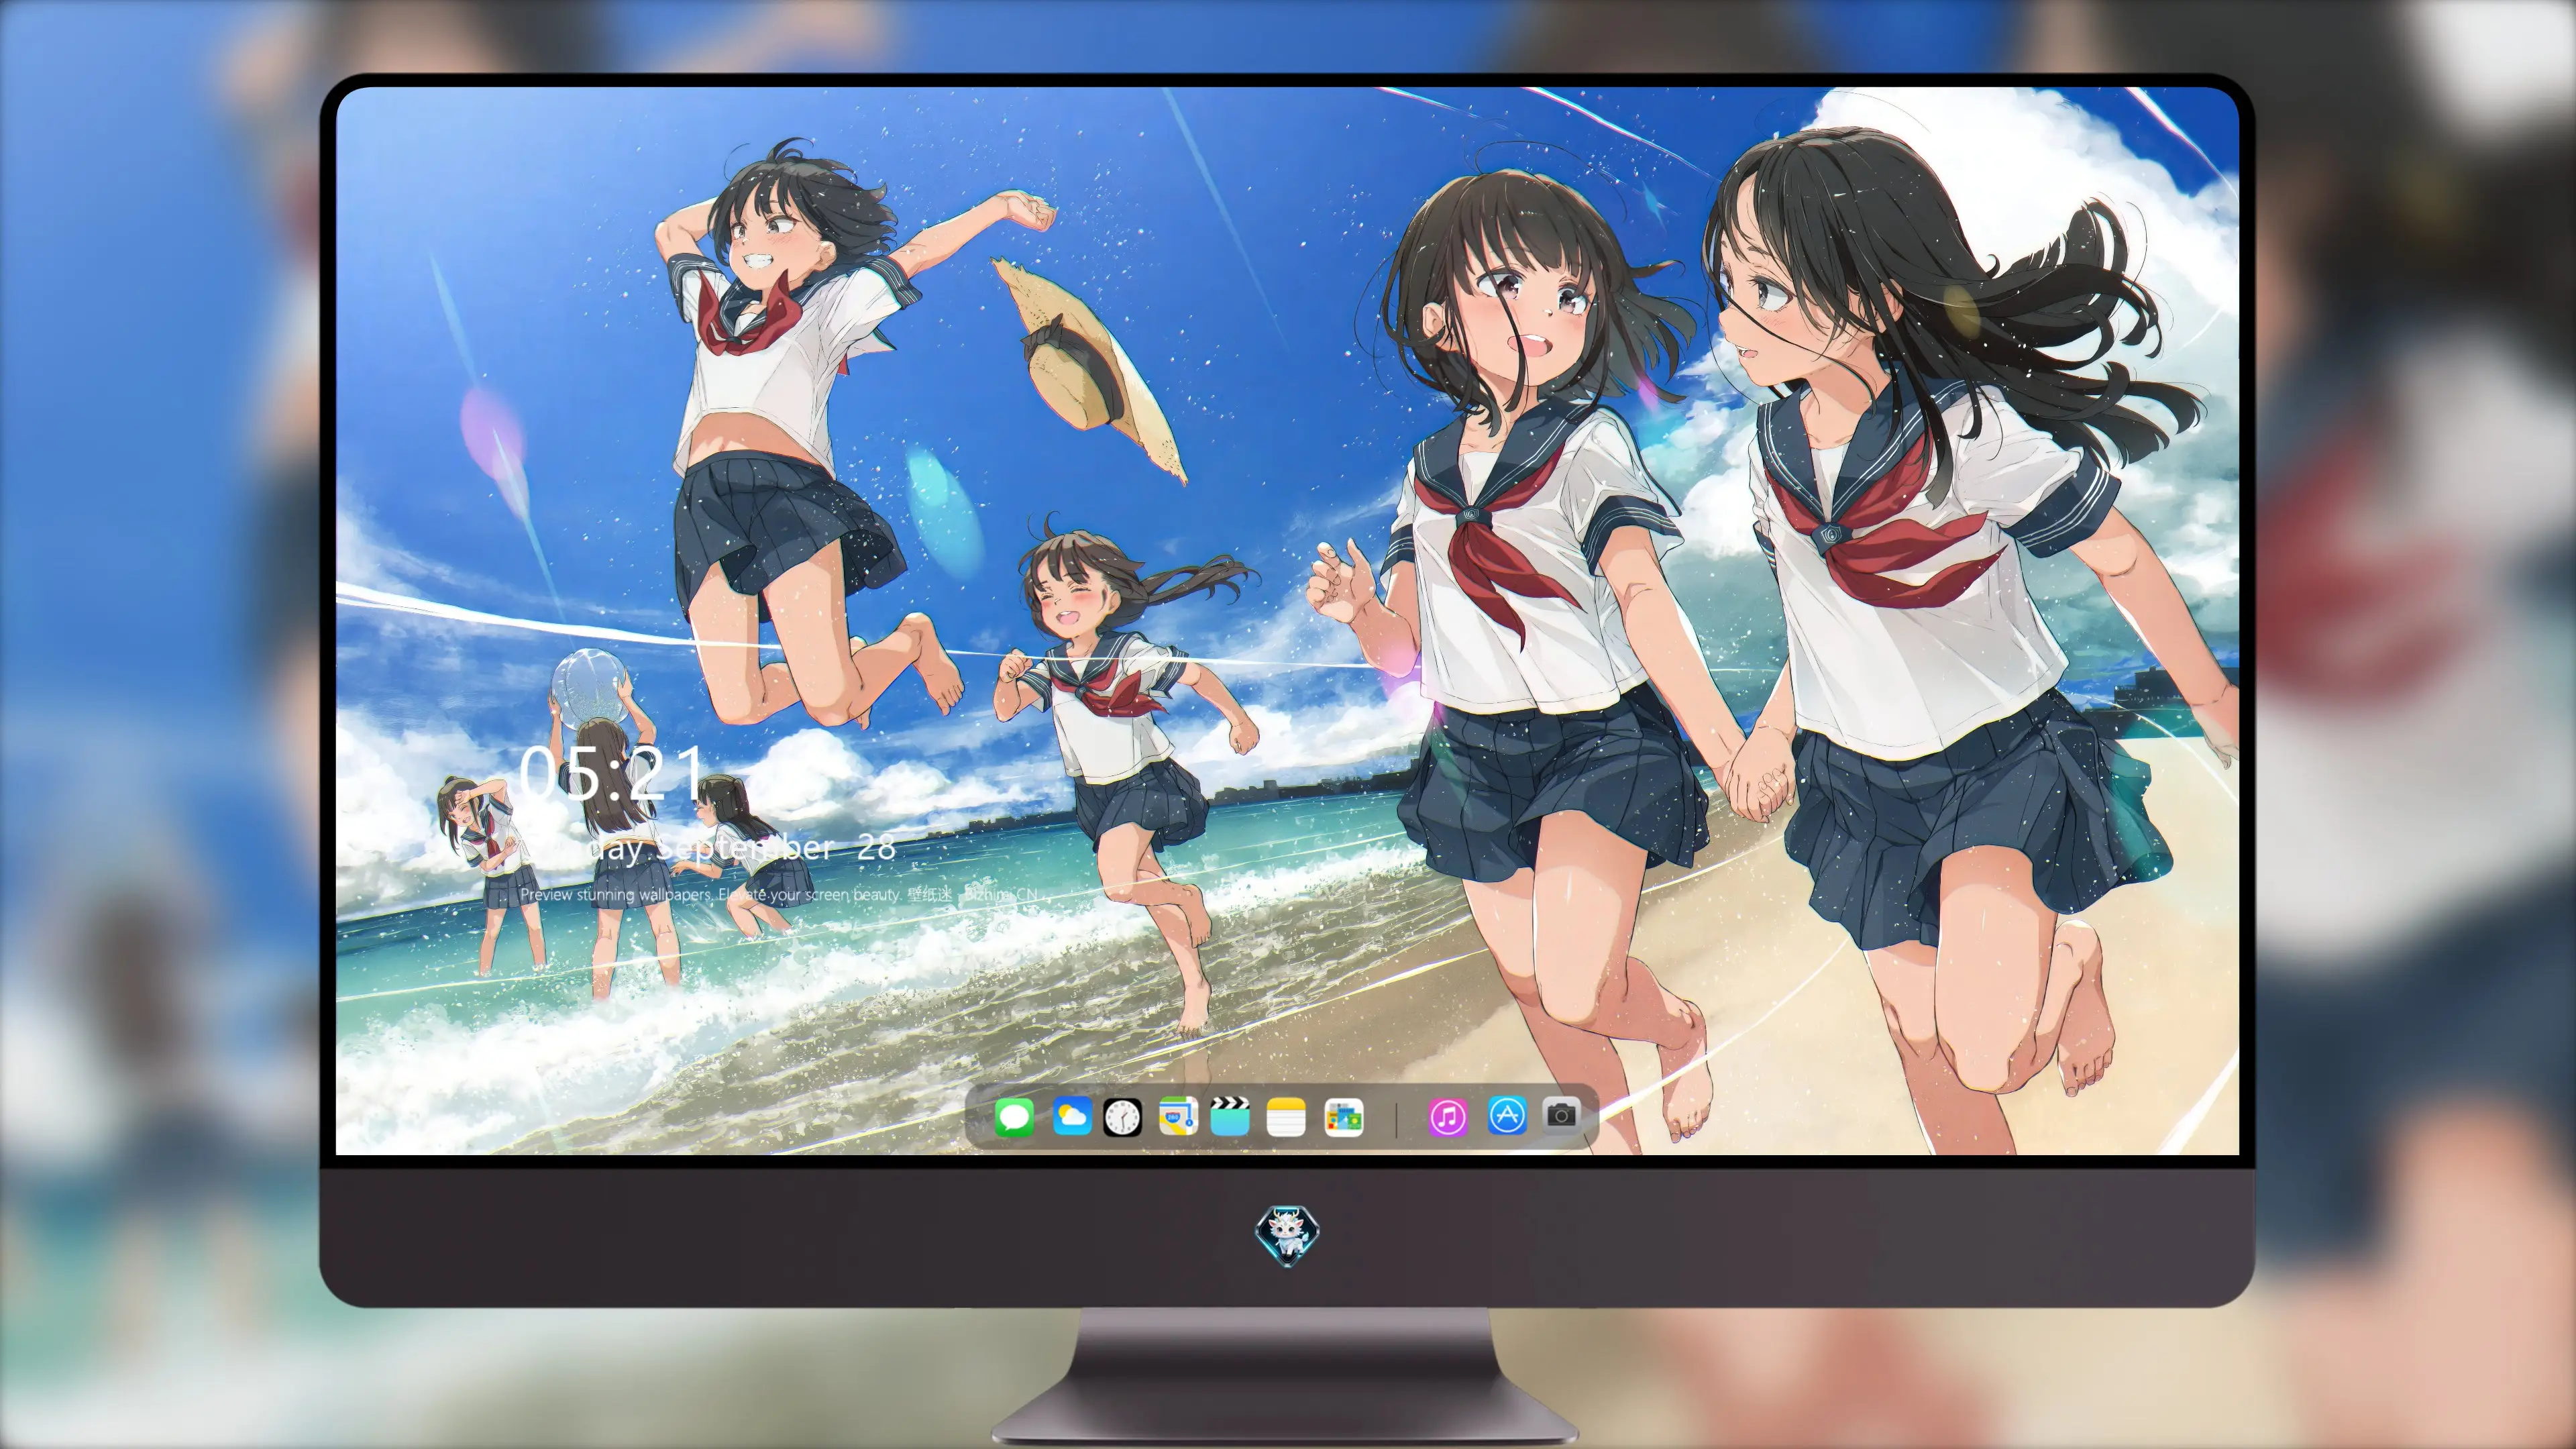Open the App Store from the dock

pos(1507,1115)
